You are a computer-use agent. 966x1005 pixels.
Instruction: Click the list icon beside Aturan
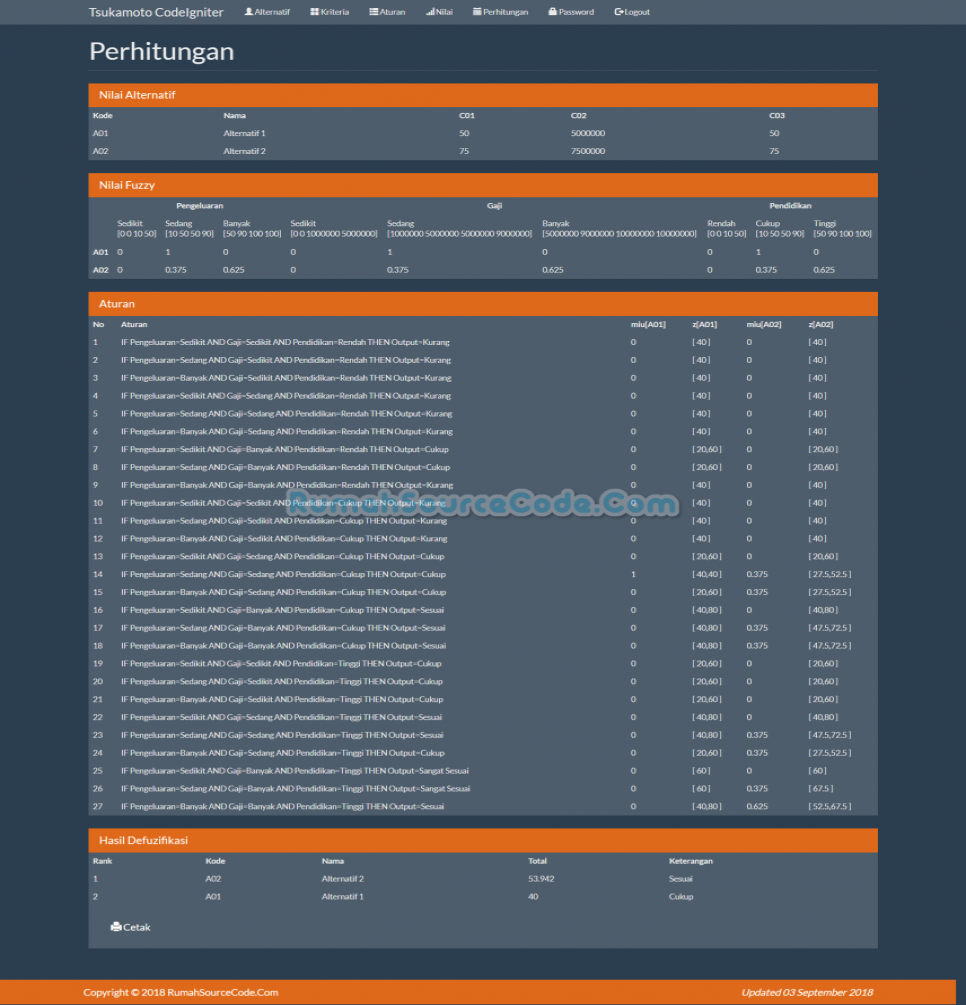click(374, 12)
